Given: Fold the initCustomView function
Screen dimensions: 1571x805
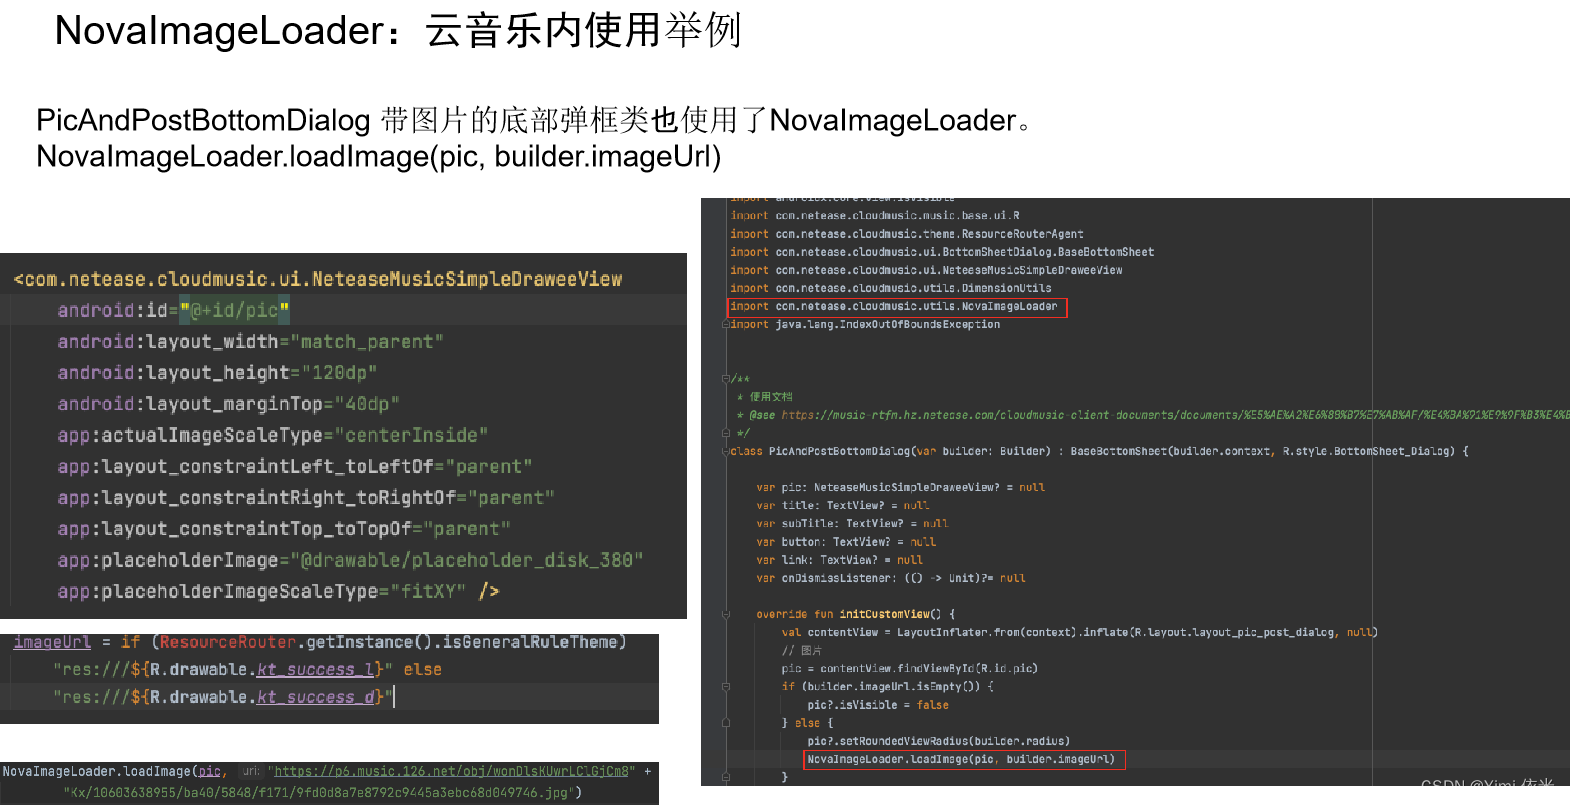Looking at the screenshot, I should click(726, 615).
